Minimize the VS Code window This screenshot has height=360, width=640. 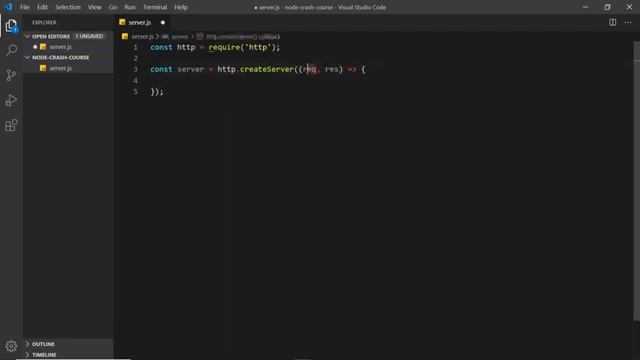pos(585,7)
